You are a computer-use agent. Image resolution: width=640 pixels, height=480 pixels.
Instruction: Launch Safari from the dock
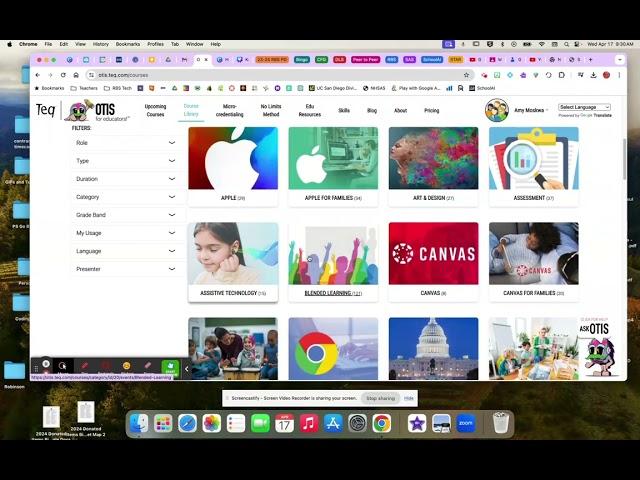point(187,424)
